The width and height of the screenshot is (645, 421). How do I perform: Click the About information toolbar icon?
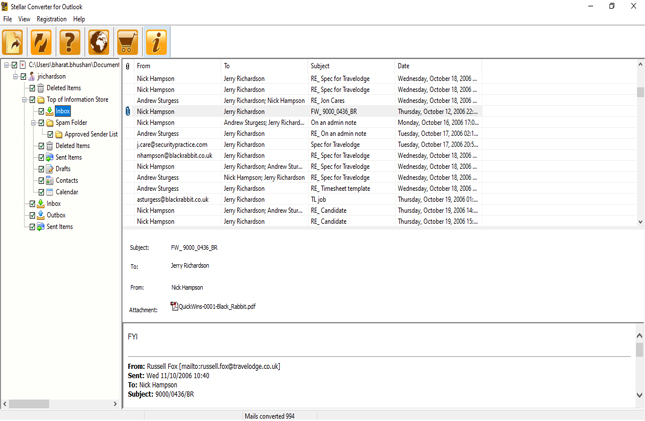pyautogui.click(x=156, y=42)
